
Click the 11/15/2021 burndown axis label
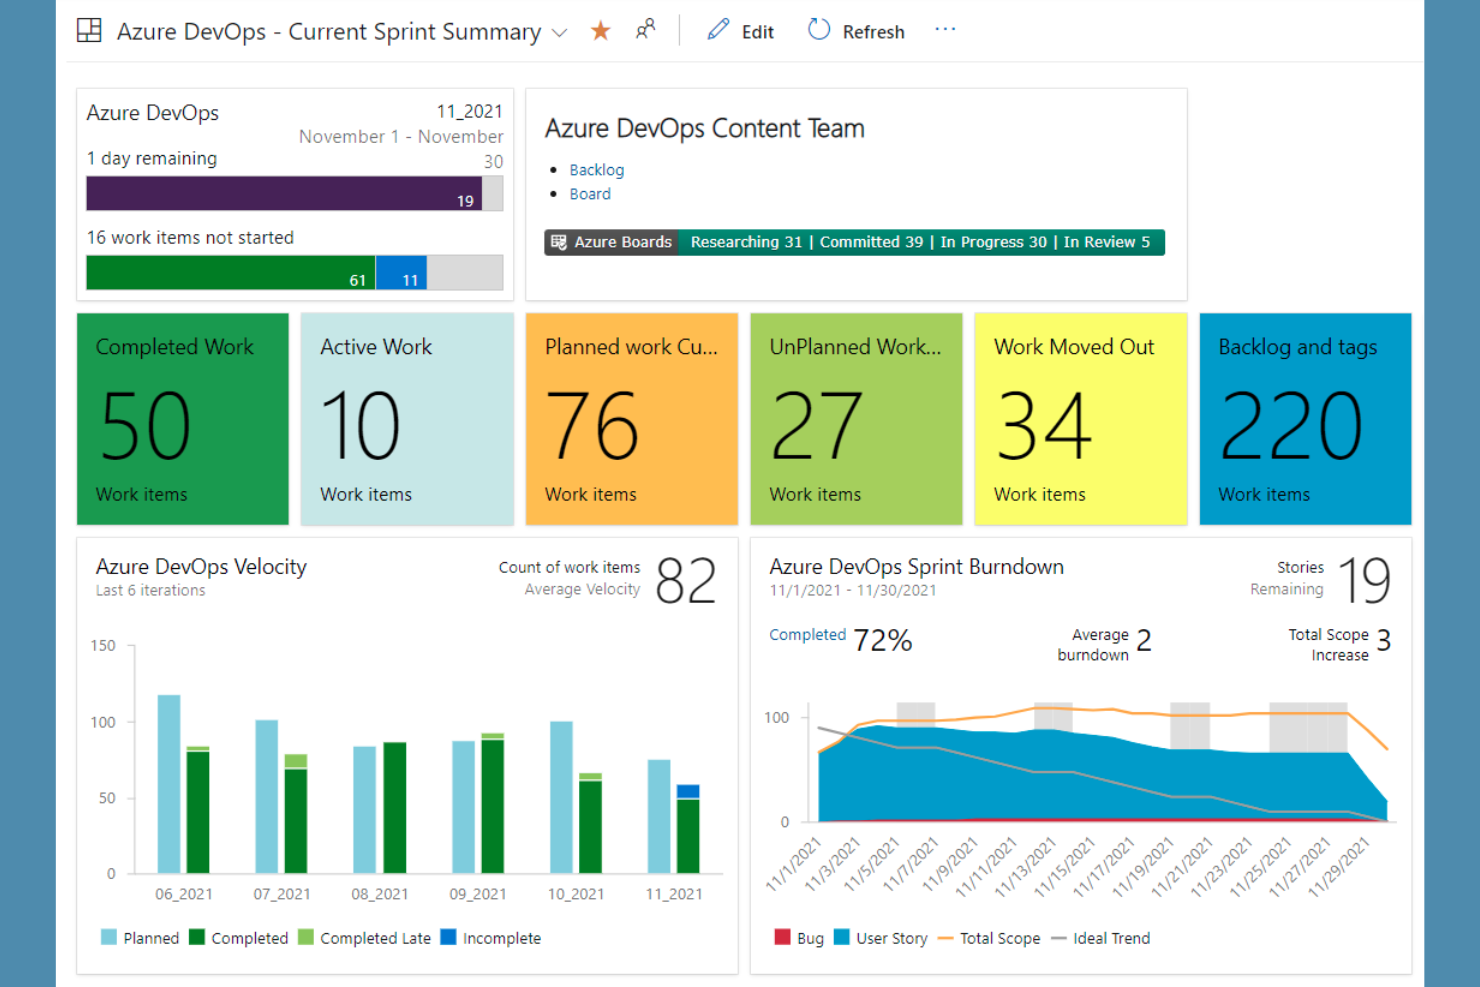pos(1064,866)
